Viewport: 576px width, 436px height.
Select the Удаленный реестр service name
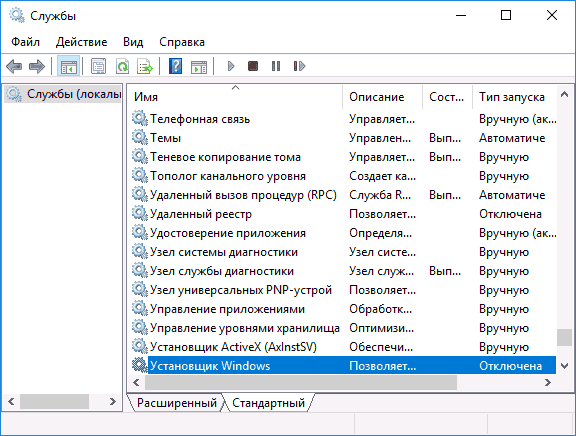[x=201, y=214]
